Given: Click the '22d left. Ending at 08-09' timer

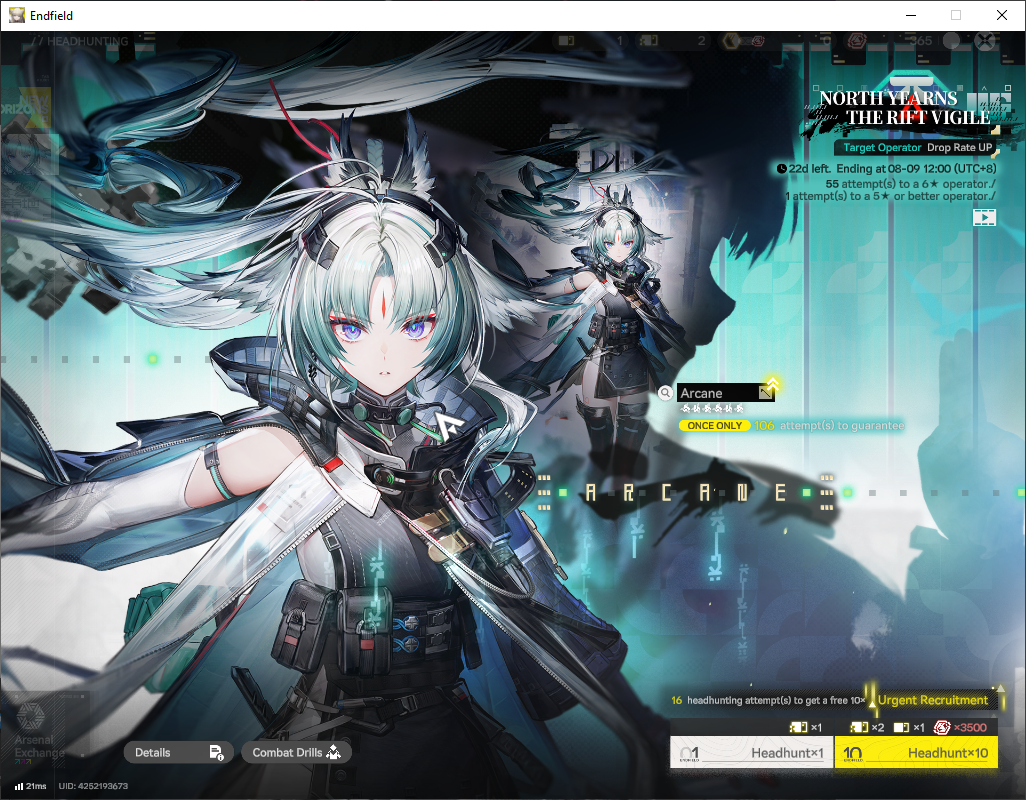Looking at the screenshot, I should coord(886,168).
